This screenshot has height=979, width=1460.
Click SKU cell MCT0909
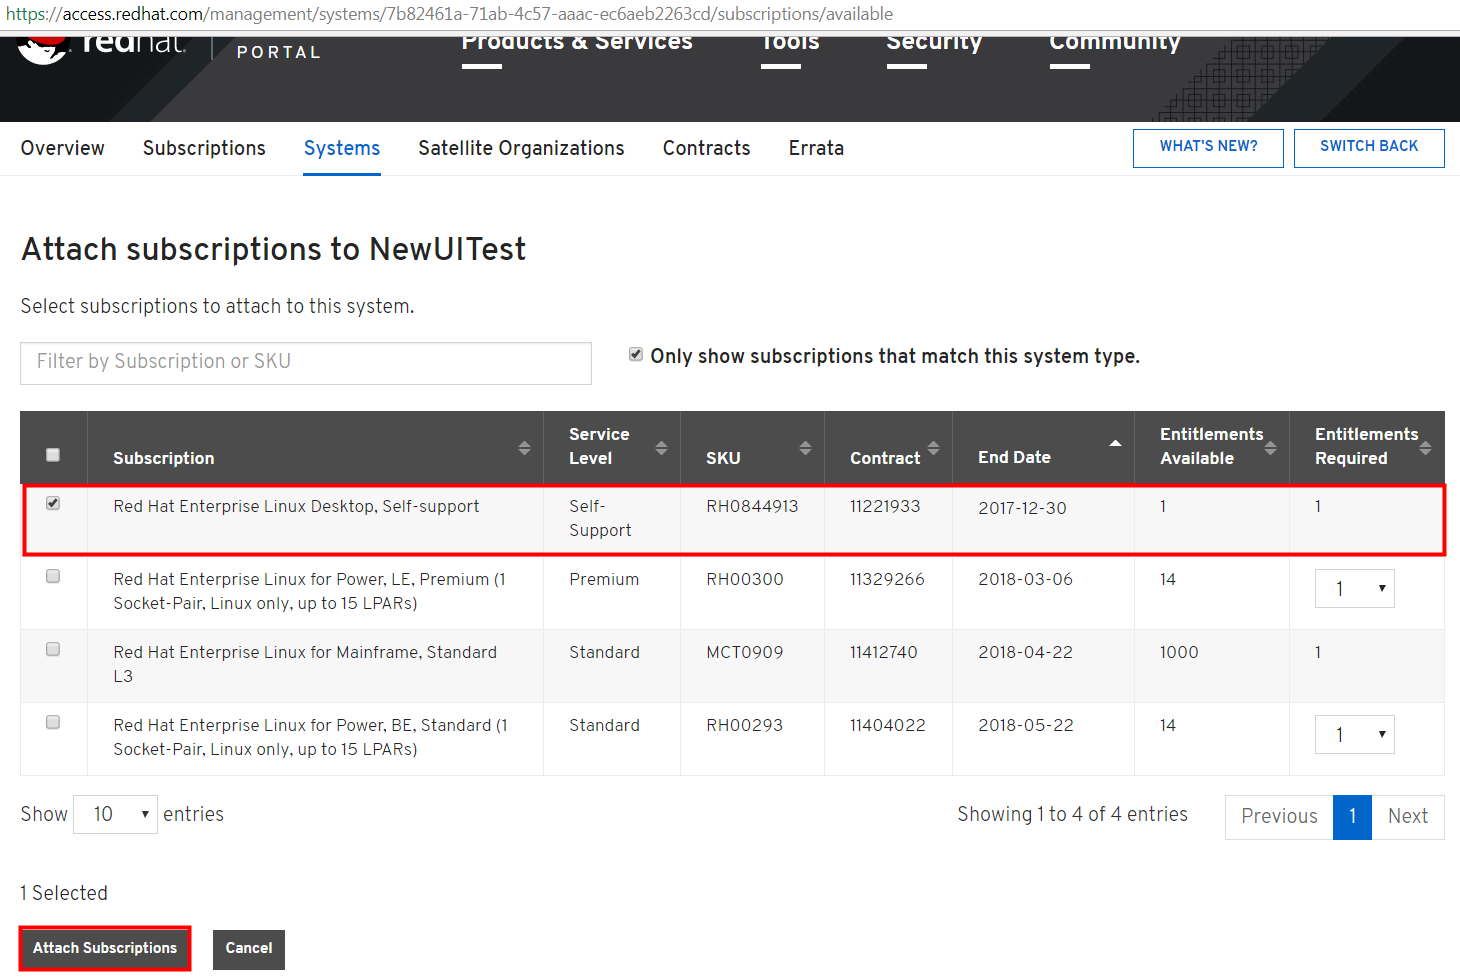[745, 652]
